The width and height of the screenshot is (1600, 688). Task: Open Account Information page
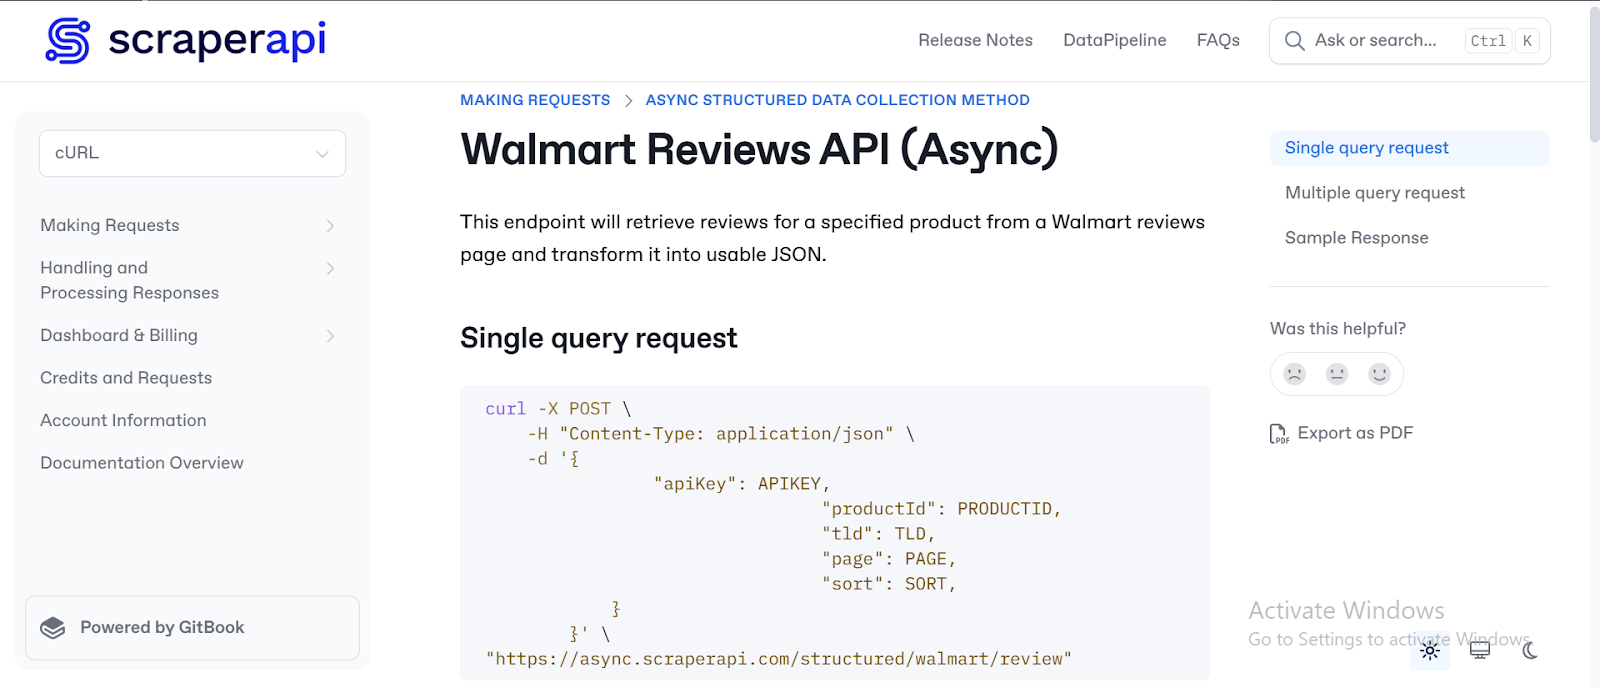[x=123, y=421]
